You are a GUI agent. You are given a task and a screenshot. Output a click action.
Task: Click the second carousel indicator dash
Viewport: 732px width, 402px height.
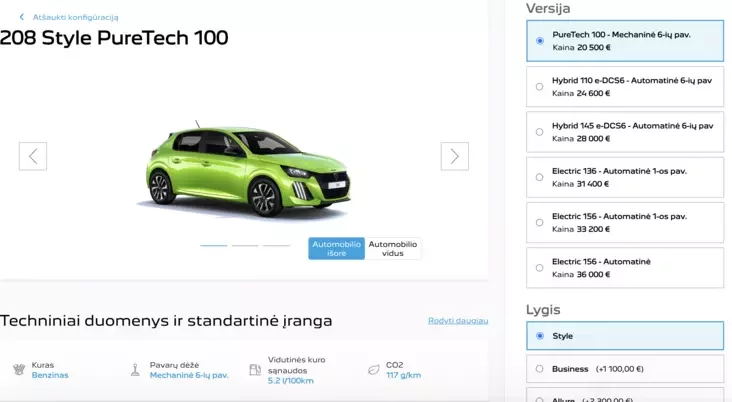point(245,245)
